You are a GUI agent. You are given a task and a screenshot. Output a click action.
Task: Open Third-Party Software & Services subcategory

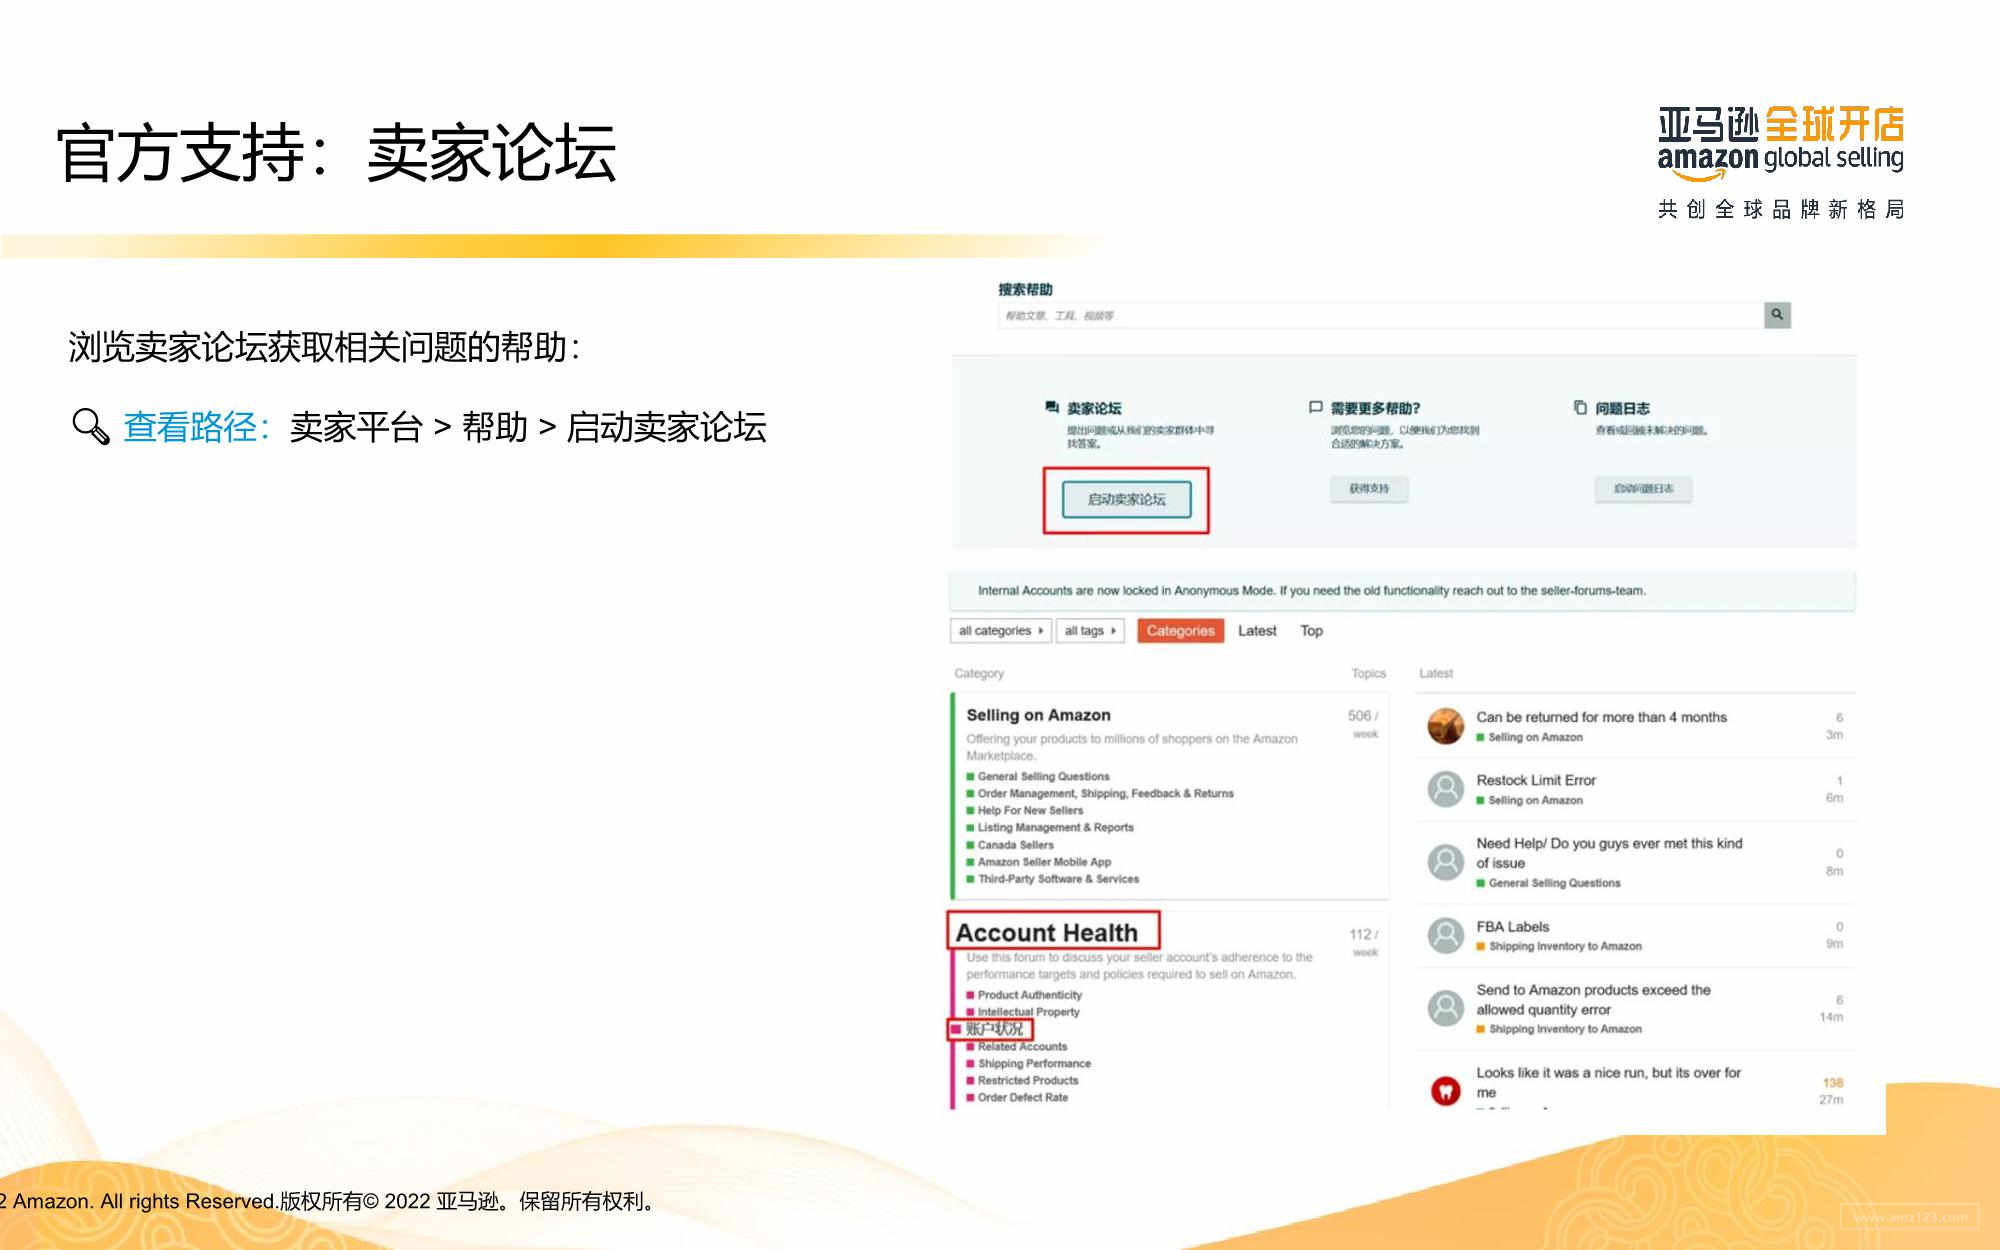click(1058, 879)
